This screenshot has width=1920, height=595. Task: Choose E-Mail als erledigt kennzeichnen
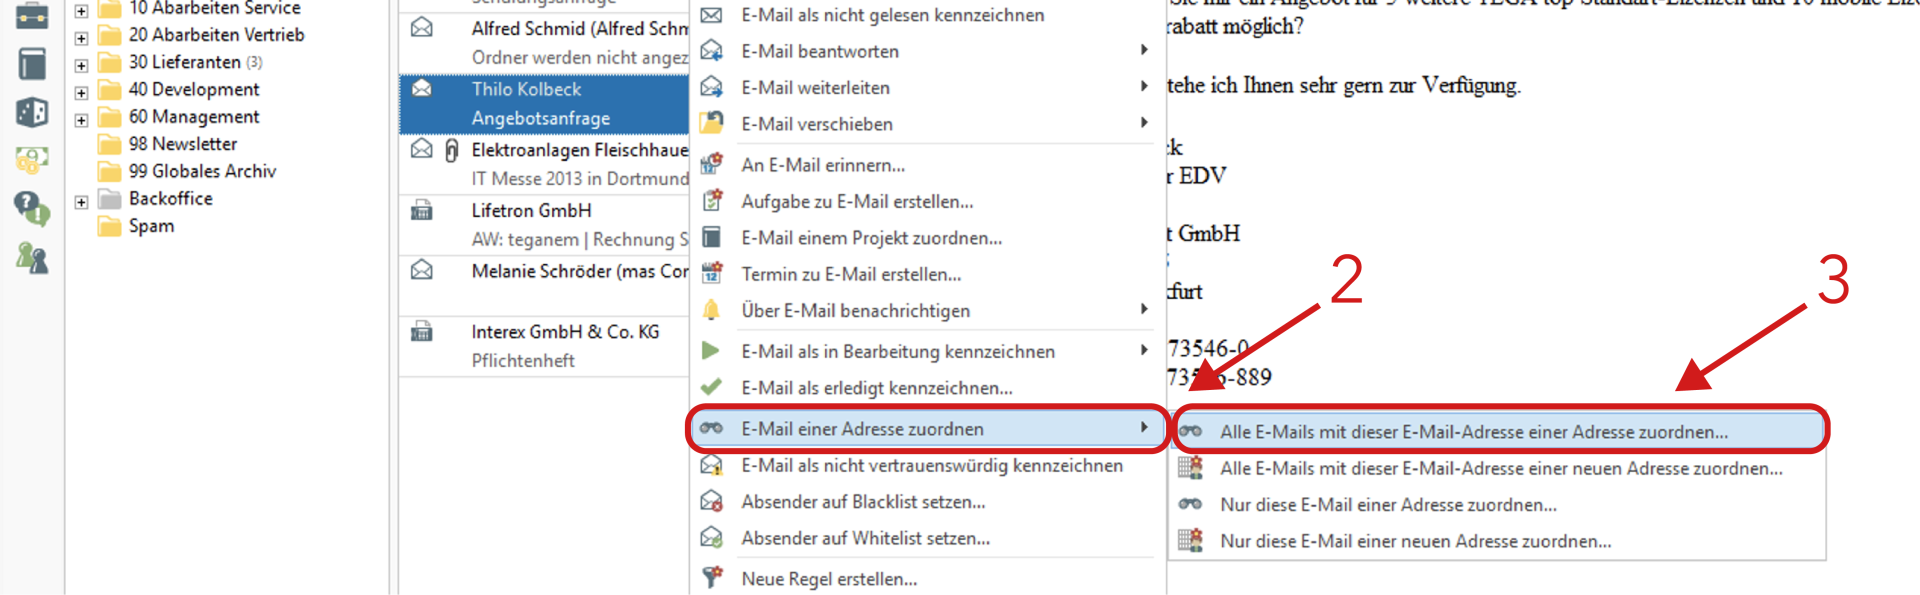(x=926, y=388)
